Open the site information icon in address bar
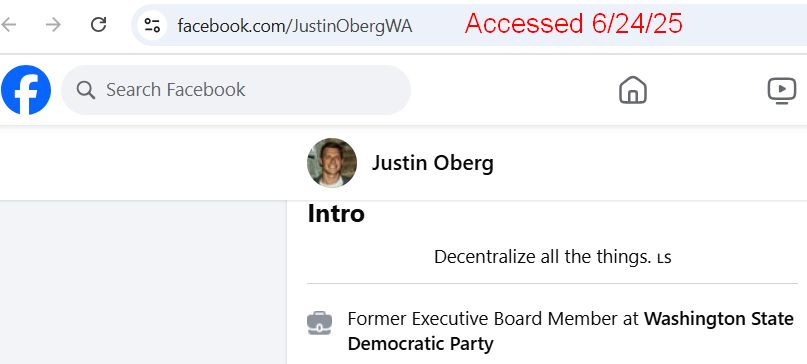The height and width of the screenshot is (364, 807). point(152,25)
